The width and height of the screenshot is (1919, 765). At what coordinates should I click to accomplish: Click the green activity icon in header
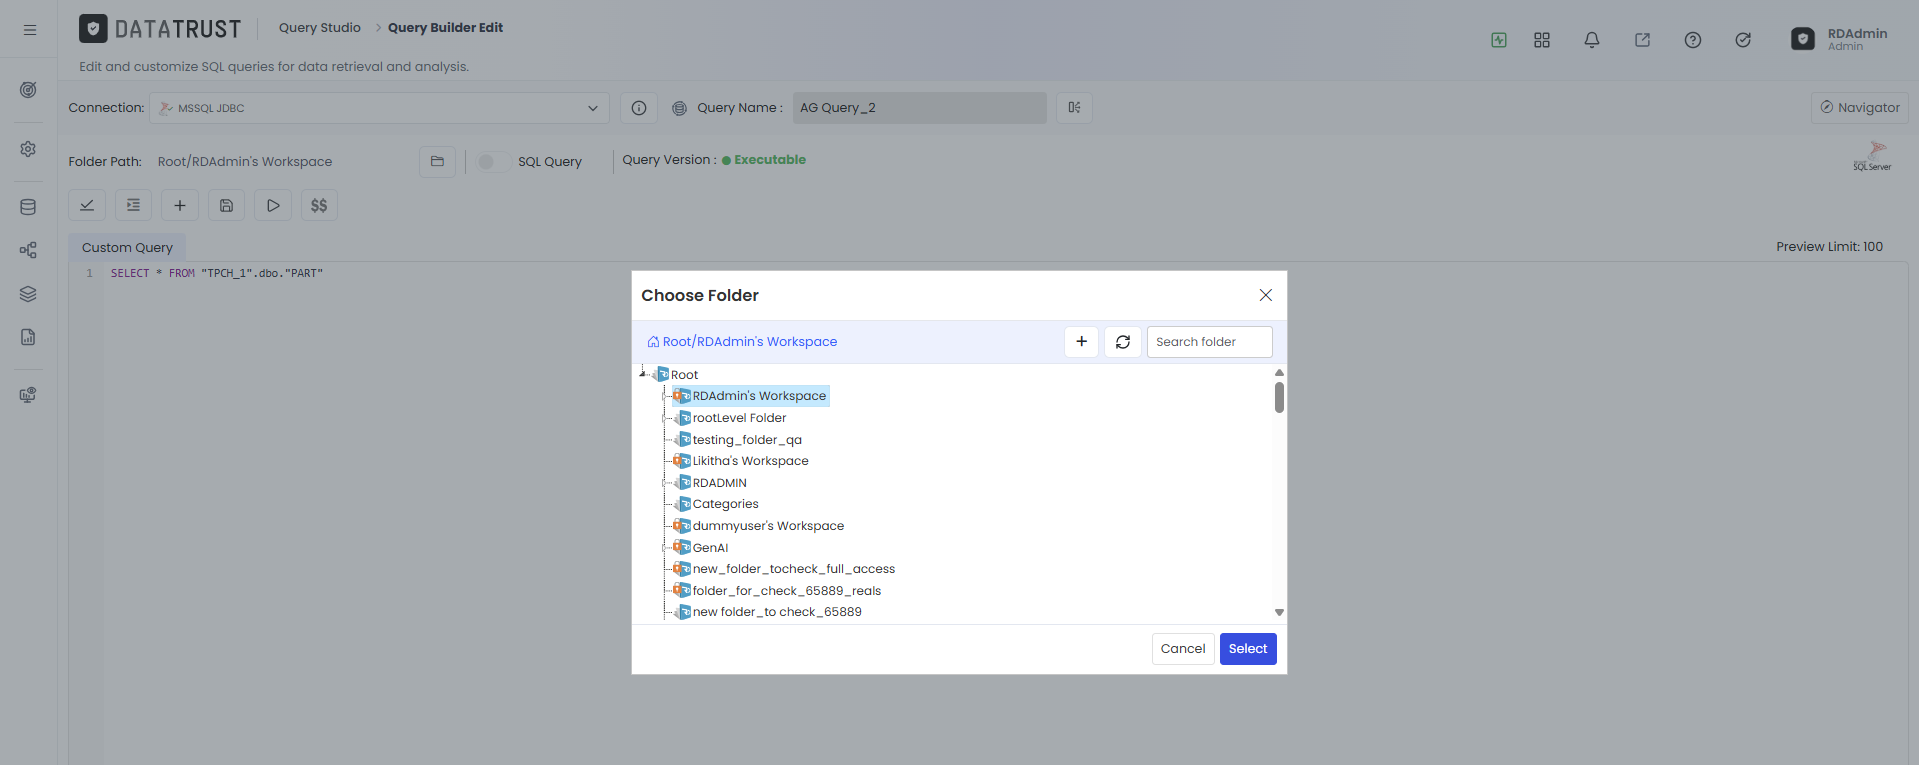click(x=1499, y=40)
